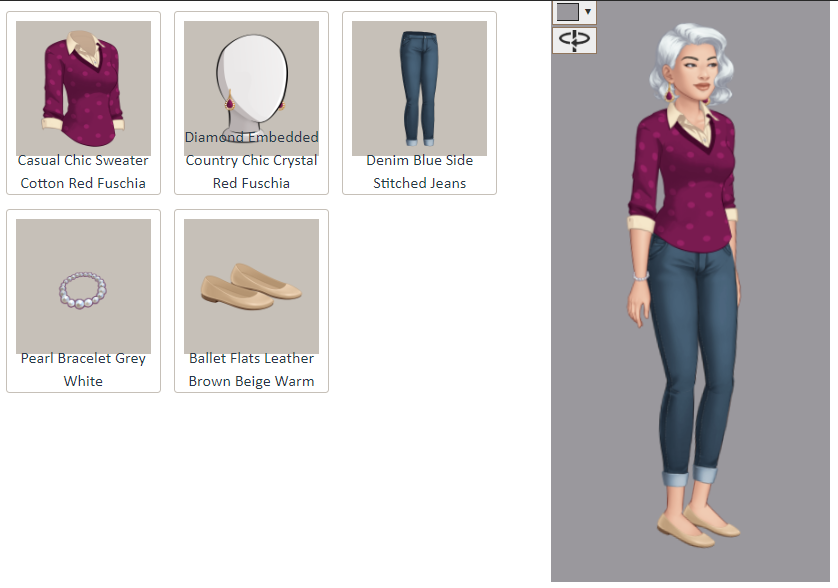Select the beige ballet flats thumbnail
The width and height of the screenshot is (838, 588).
[251, 286]
